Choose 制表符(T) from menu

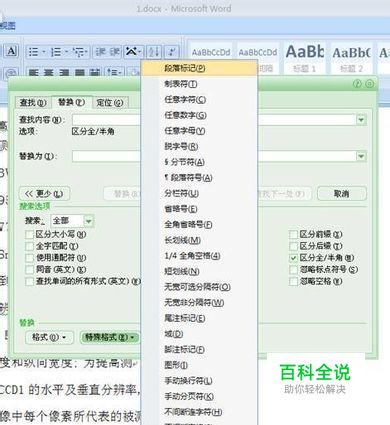coord(199,84)
